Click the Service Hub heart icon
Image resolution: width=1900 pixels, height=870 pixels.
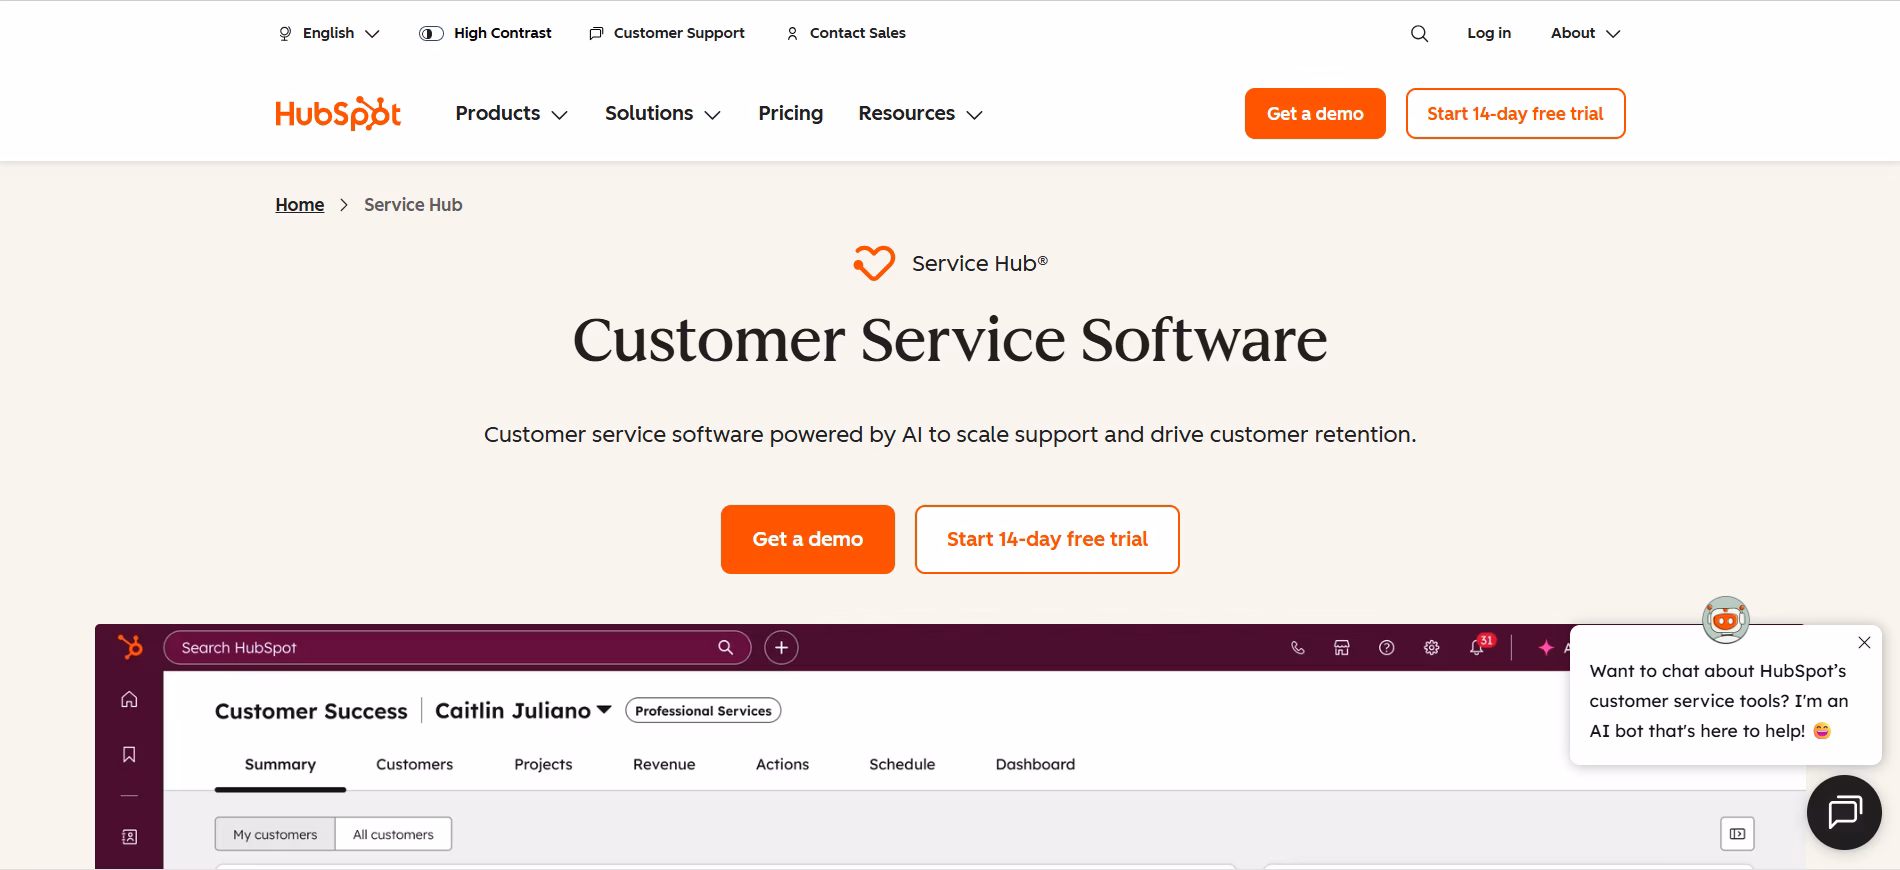pos(873,263)
